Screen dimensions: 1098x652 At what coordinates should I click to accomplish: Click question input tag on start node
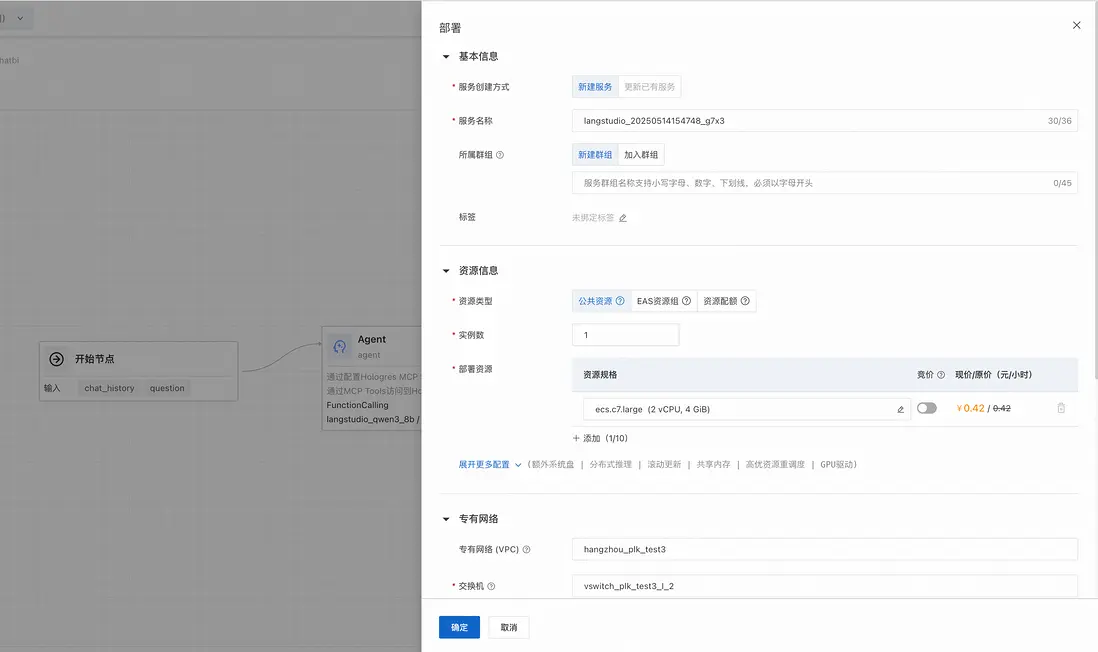click(x=167, y=388)
